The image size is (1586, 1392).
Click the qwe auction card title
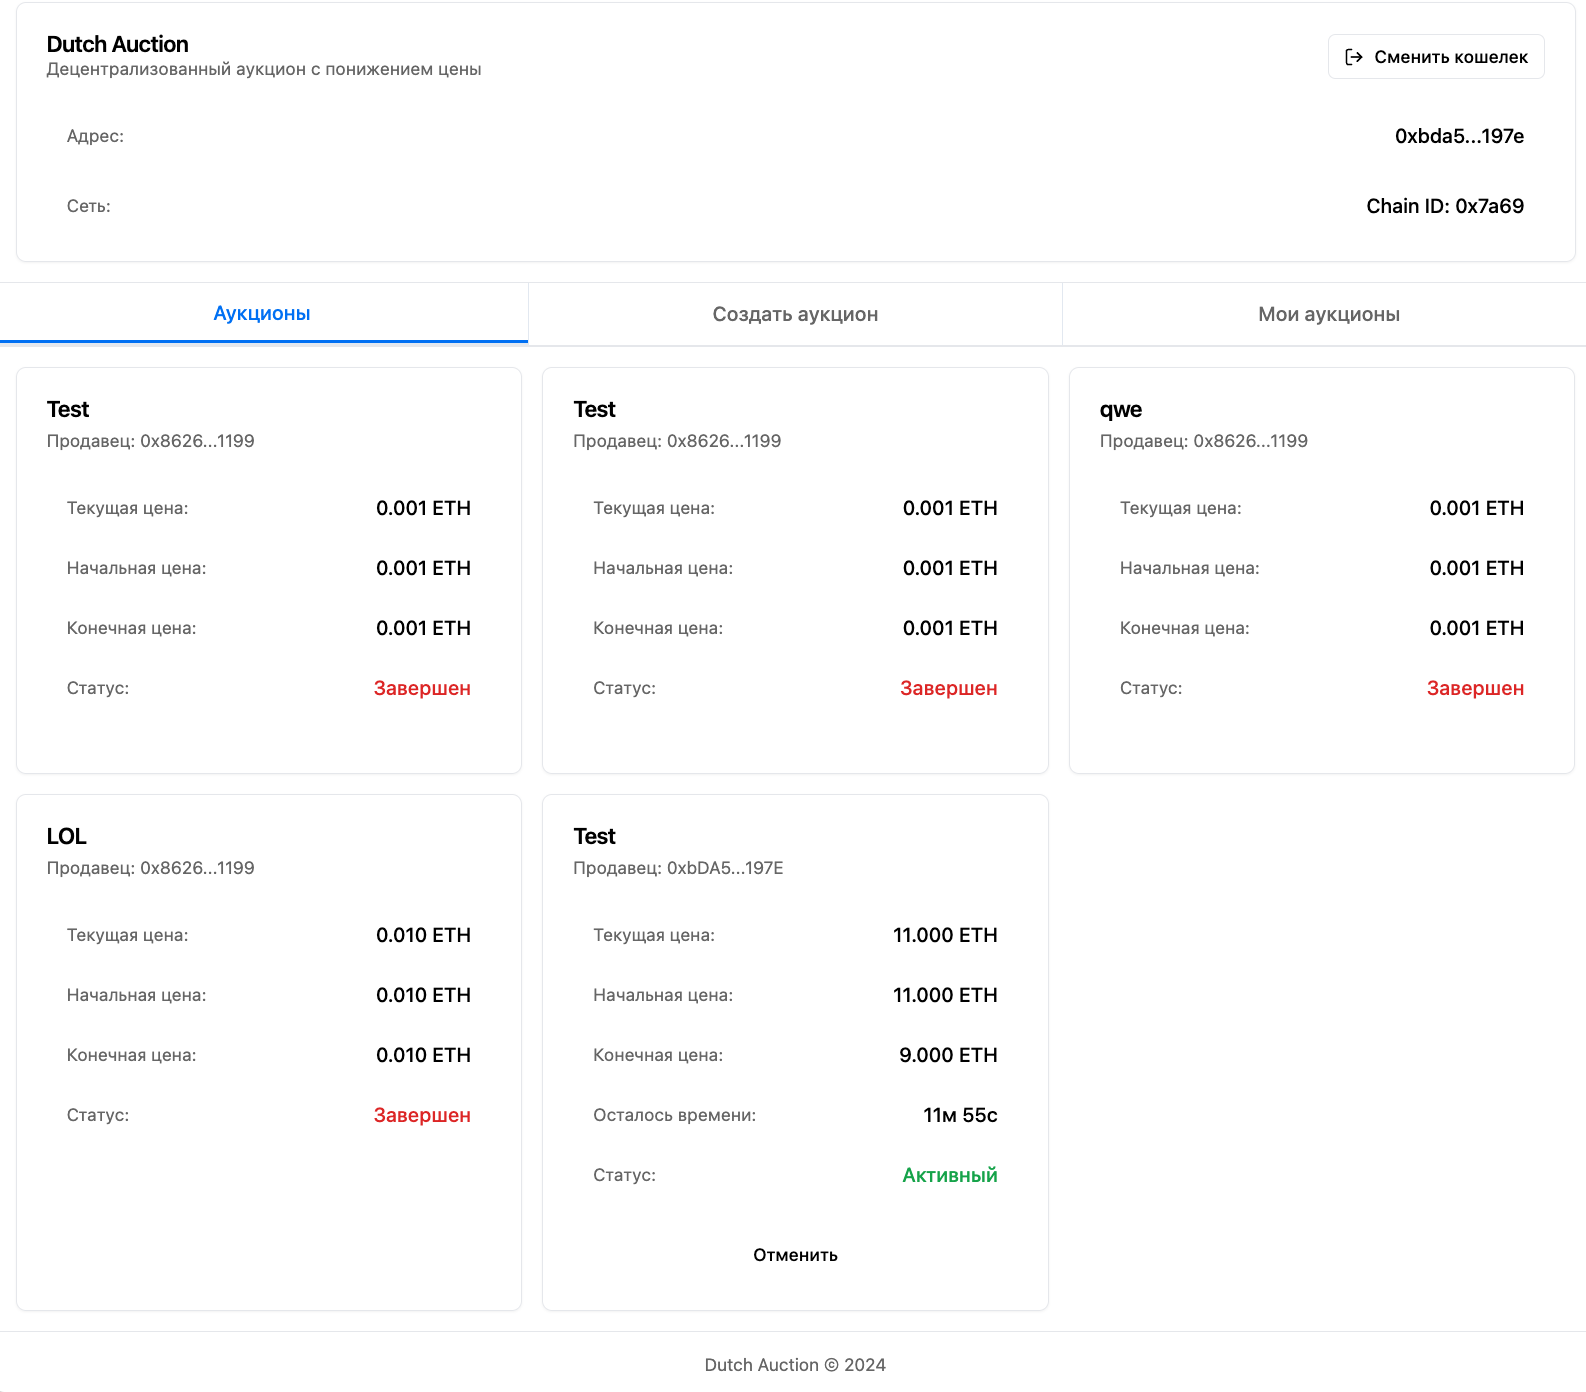pos(1121,410)
